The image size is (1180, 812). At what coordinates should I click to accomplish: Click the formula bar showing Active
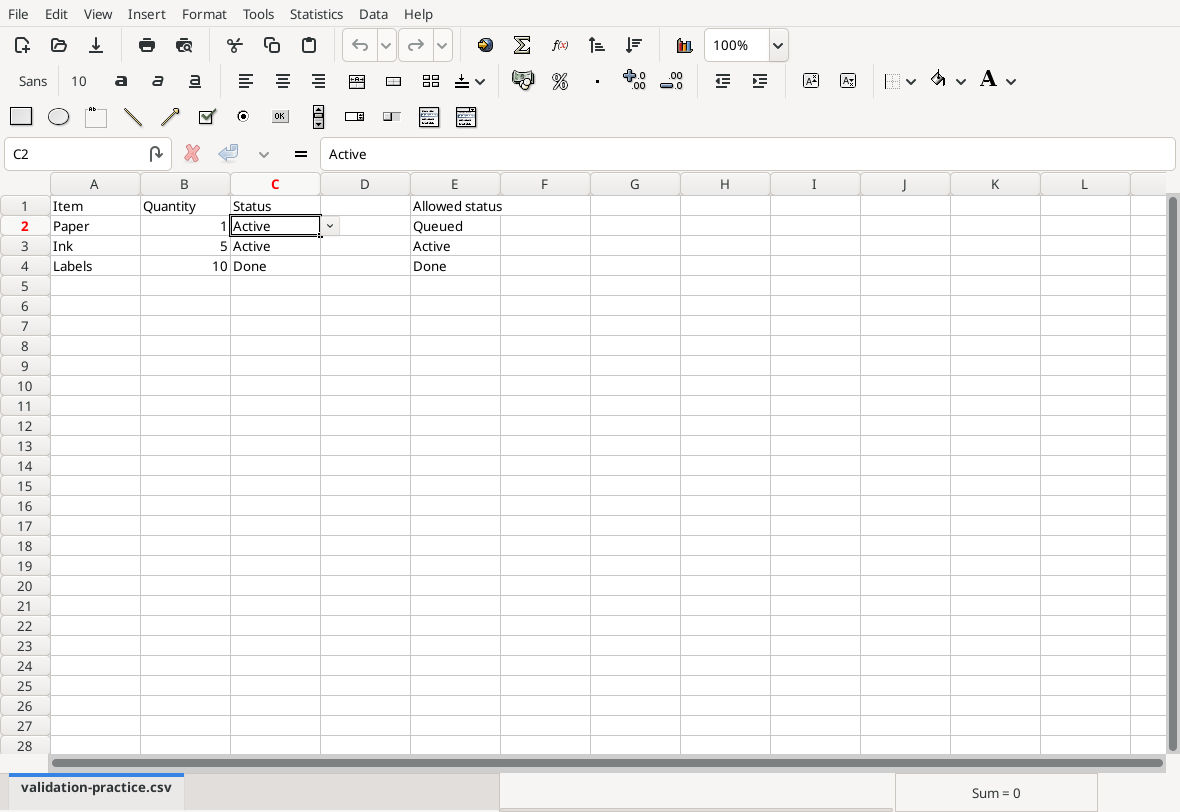pos(747,154)
